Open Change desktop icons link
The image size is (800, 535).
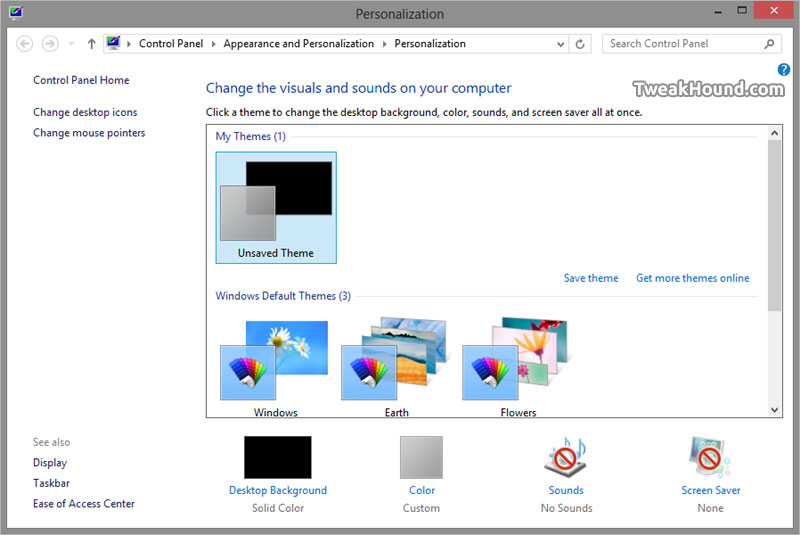[85, 112]
